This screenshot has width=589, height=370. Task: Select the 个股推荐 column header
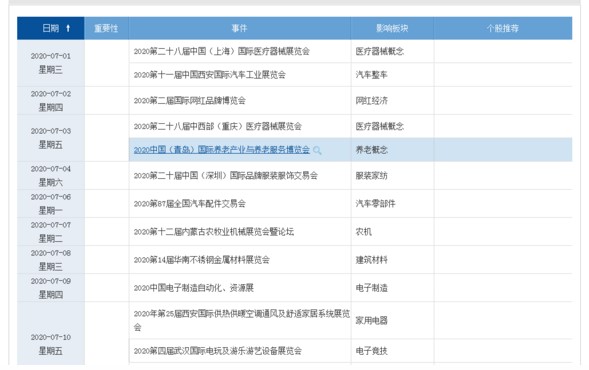point(503,28)
